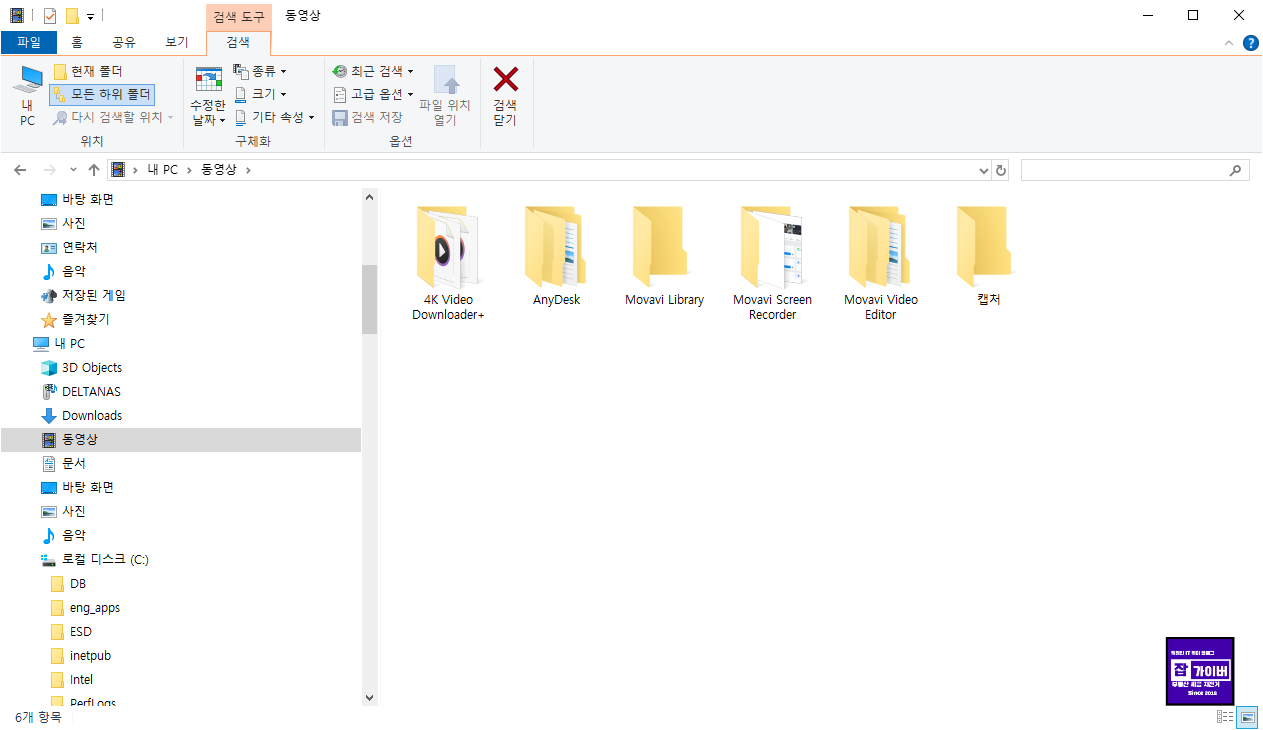The image size is (1263, 730).
Task: Open 최근 검색 dropdown
Action: click(x=372, y=71)
